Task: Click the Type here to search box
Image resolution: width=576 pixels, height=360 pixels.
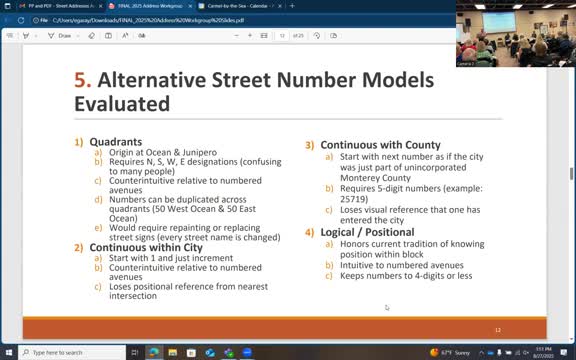Action: [72, 353]
